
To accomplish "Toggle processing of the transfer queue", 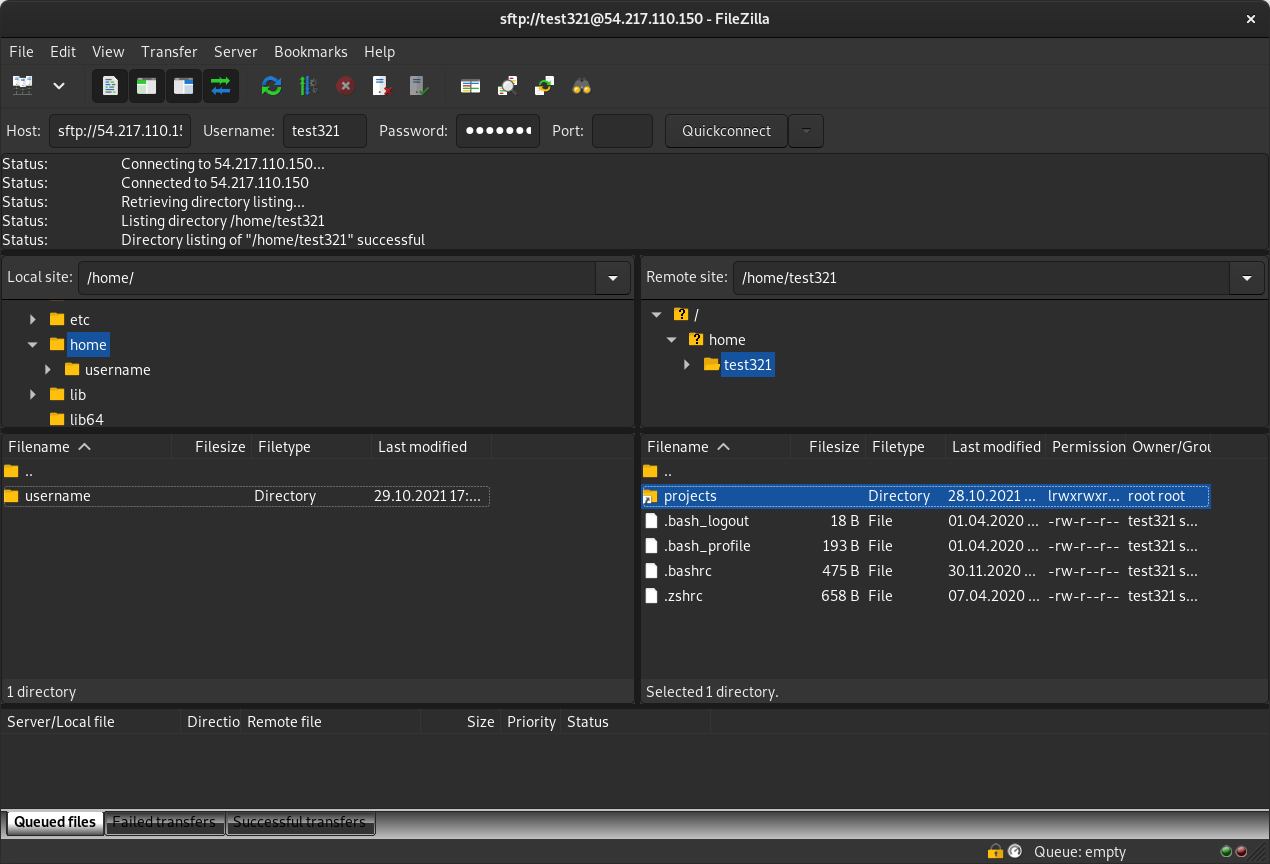I will point(308,86).
